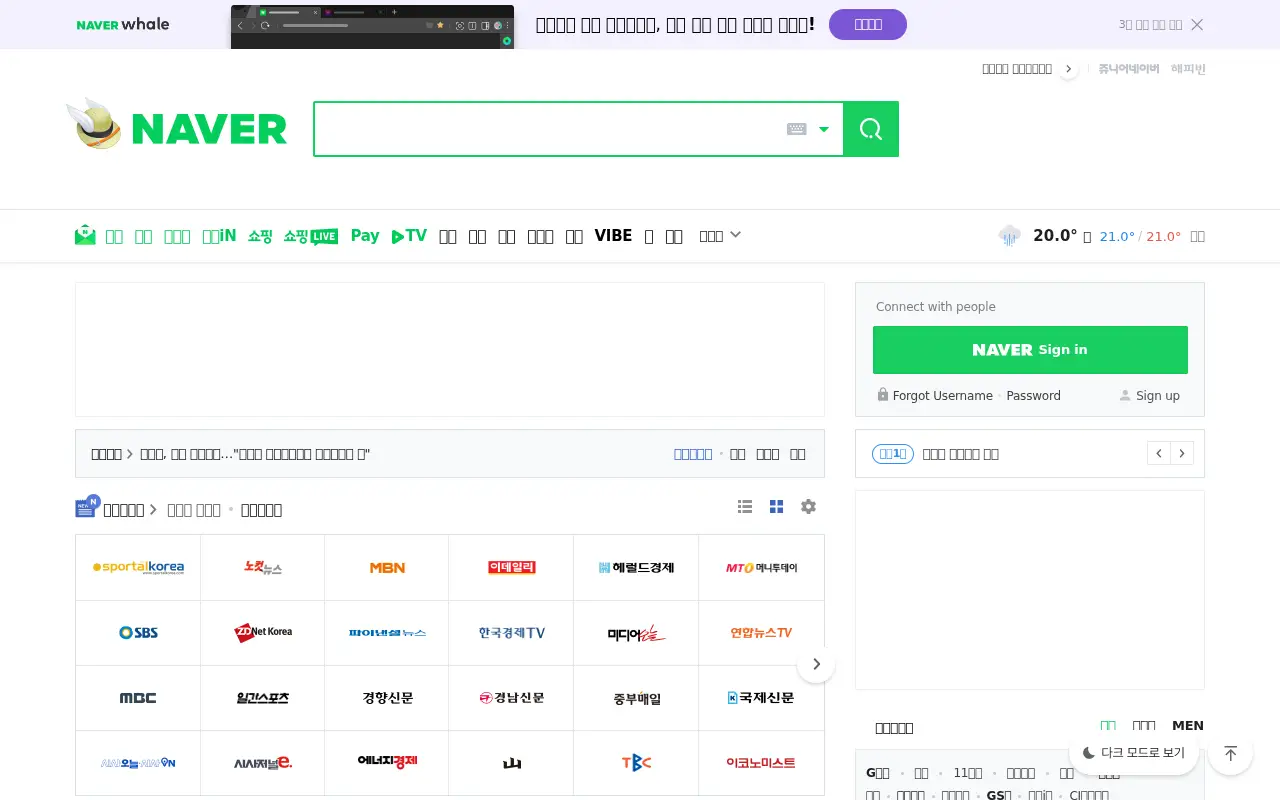Click the Whale browser preview thumbnail

point(372,27)
